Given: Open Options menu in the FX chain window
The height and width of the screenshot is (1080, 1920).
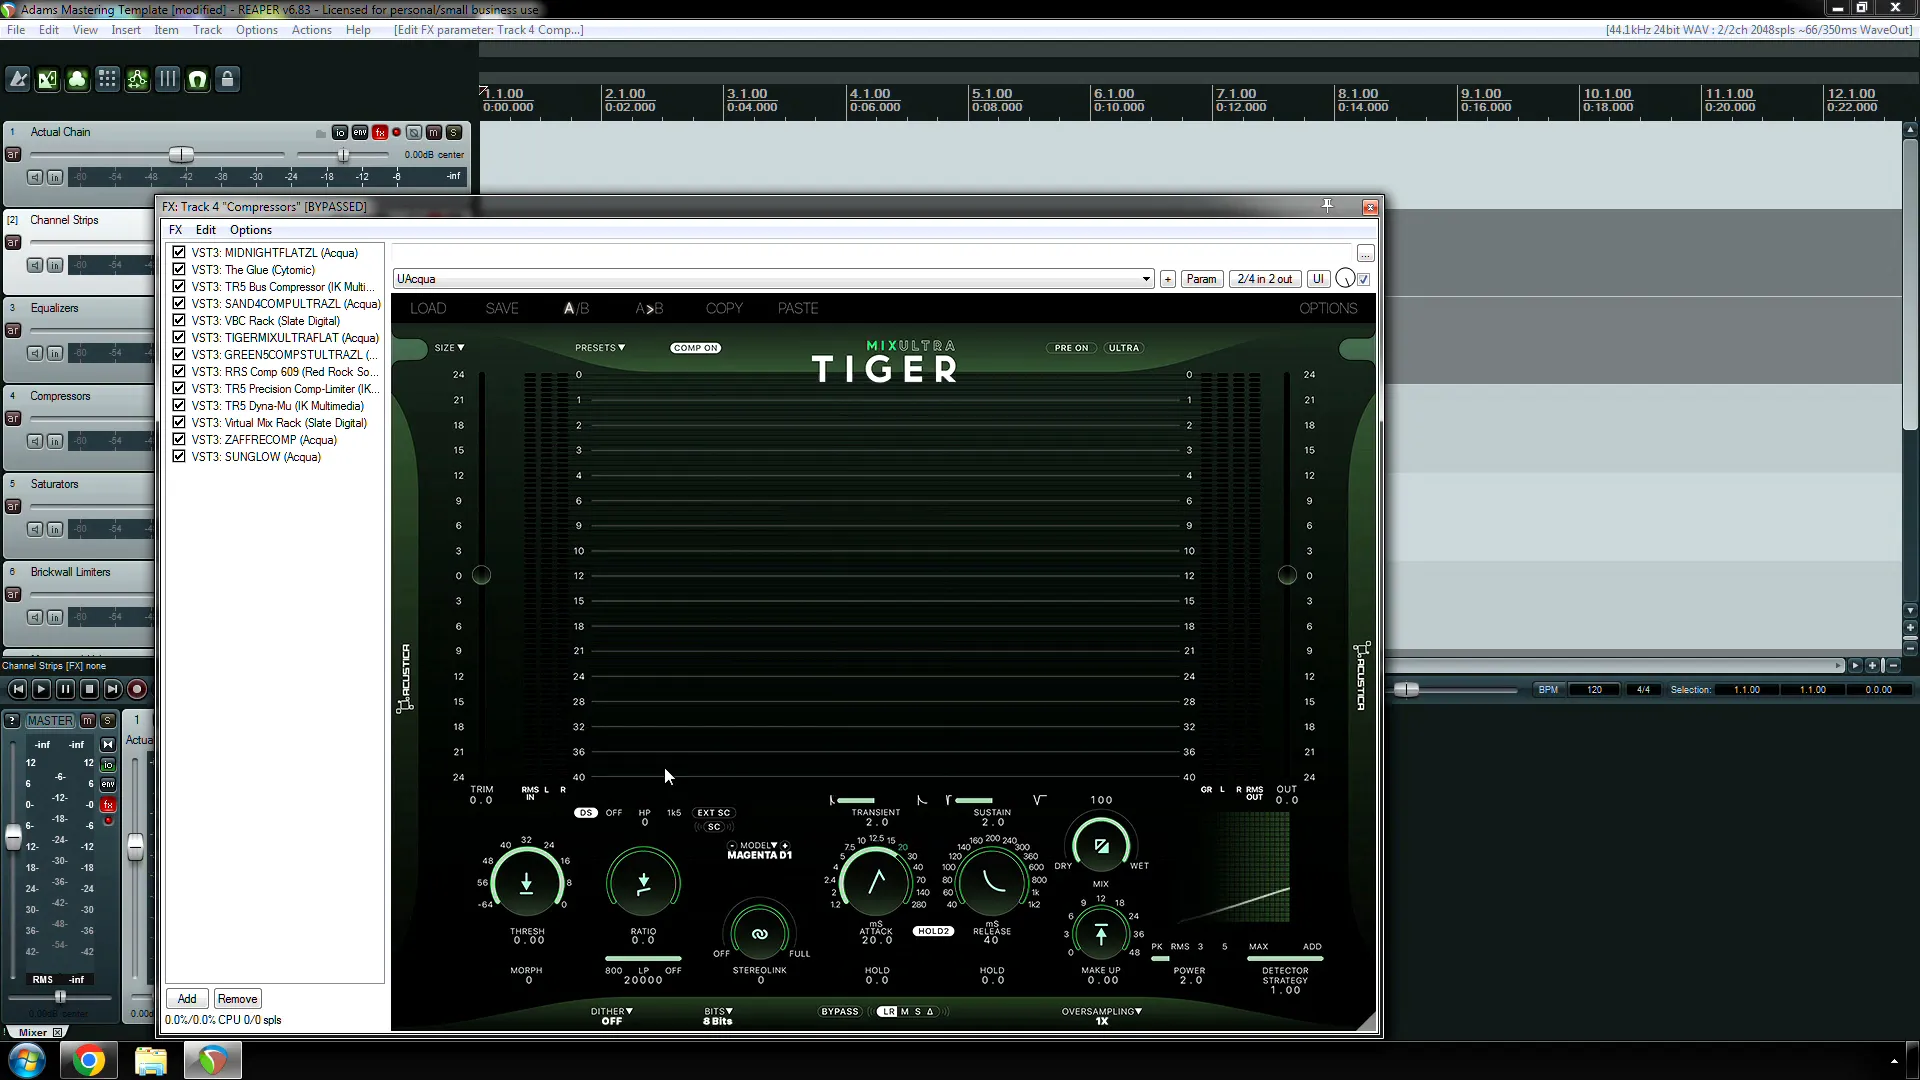Looking at the screenshot, I should (x=251, y=230).
